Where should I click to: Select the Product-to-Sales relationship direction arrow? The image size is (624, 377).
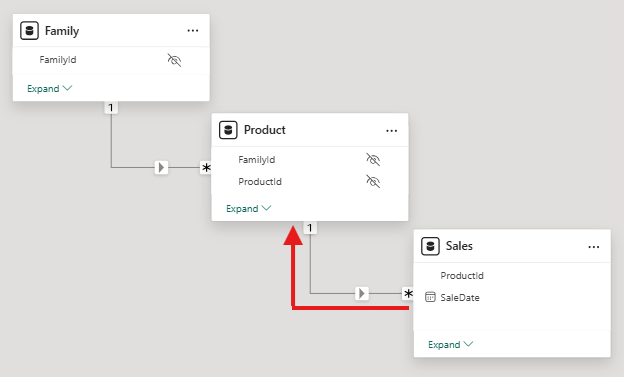coord(362,293)
